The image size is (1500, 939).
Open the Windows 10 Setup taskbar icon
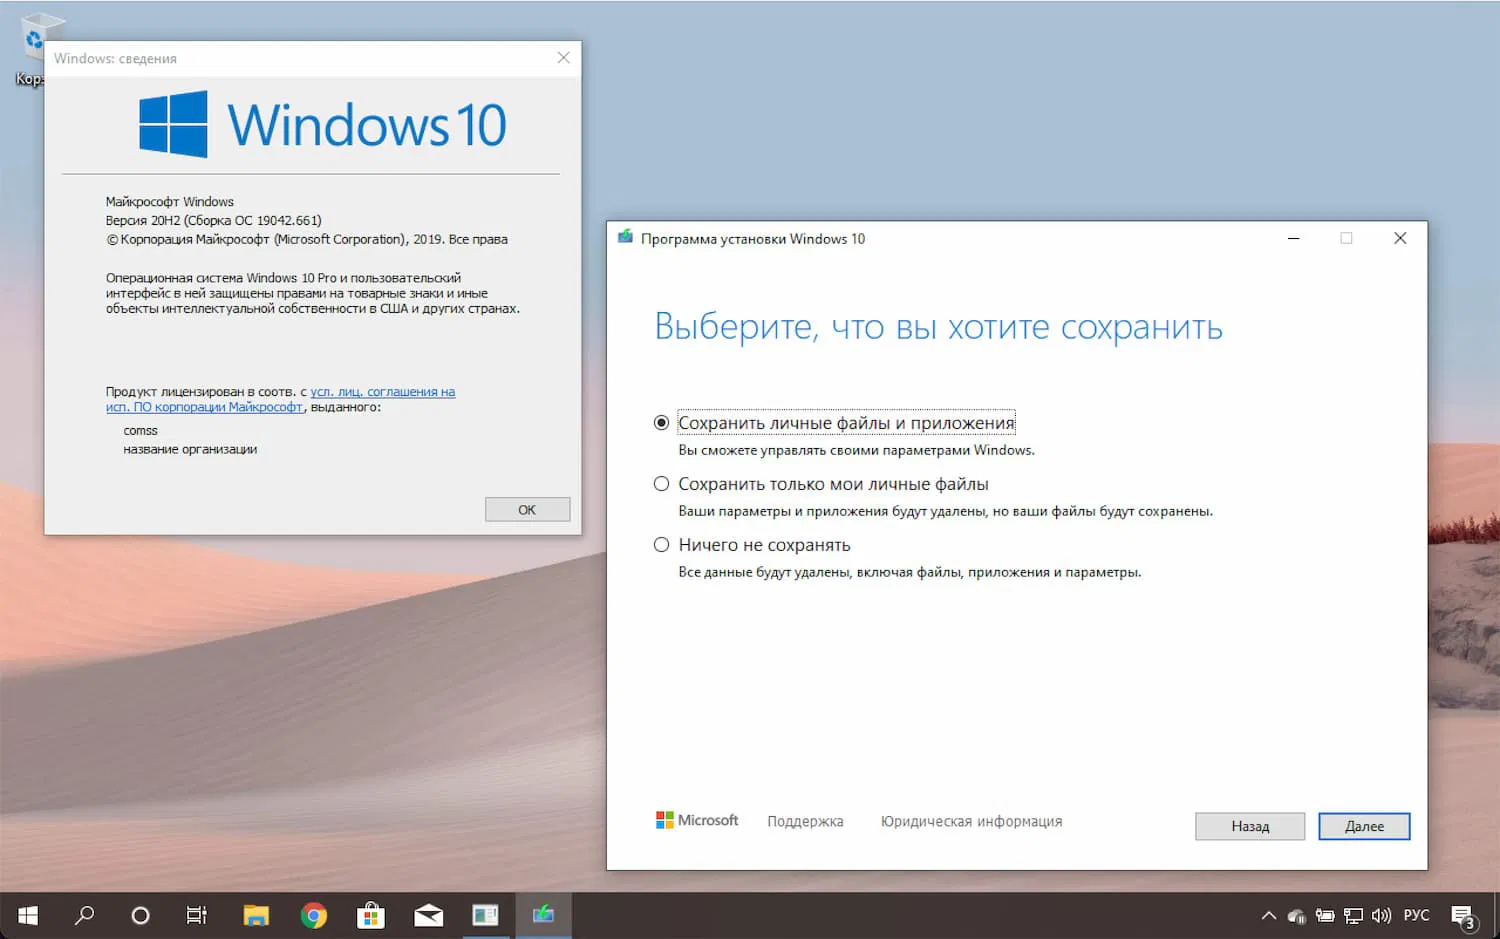(x=543, y=914)
